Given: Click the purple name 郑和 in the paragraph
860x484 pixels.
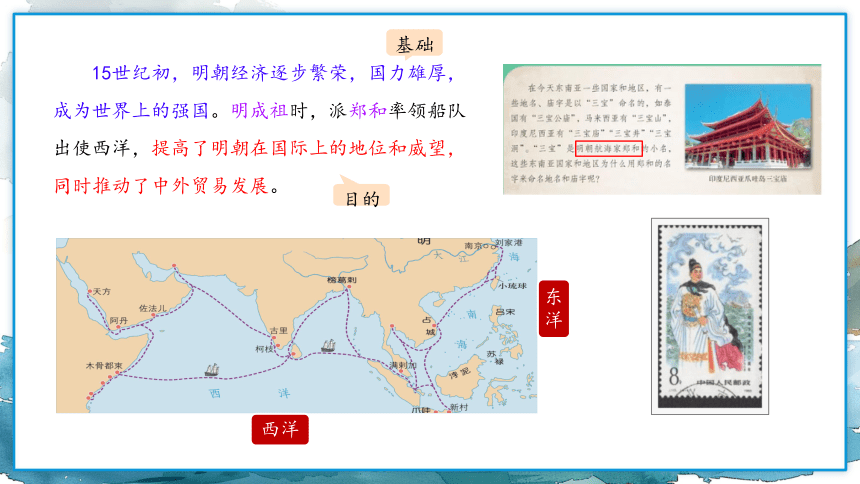Looking at the screenshot, I should [x=369, y=110].
